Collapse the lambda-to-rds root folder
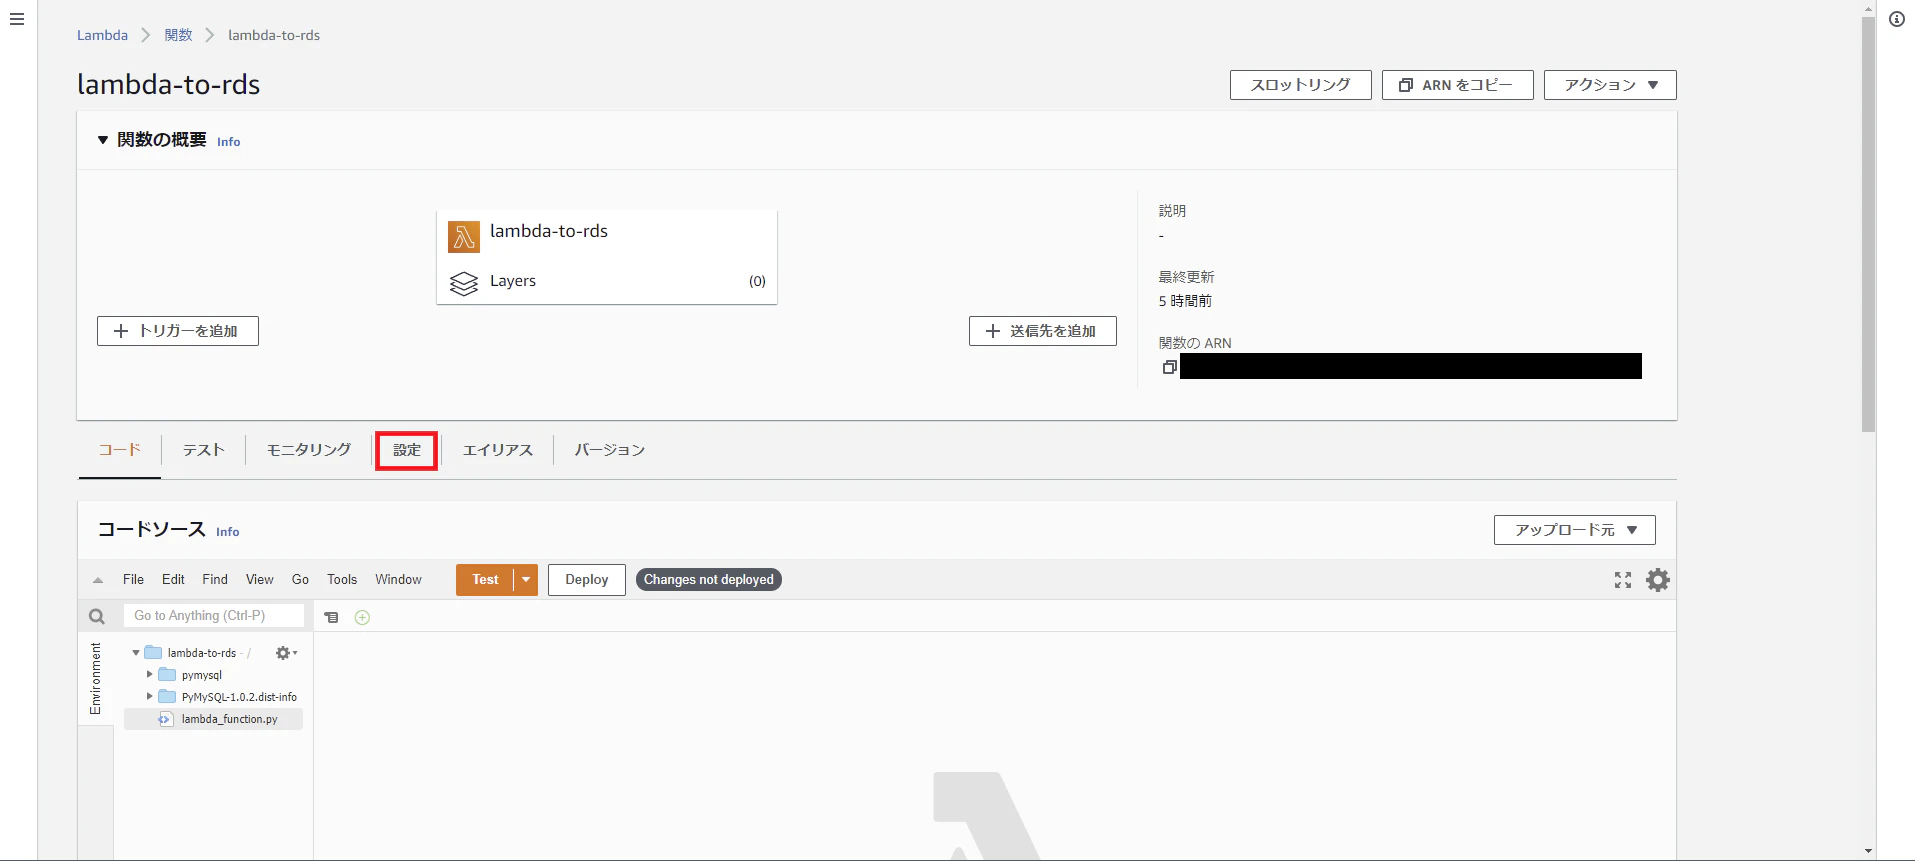The width and height of the screenshot is (1915, 861). point(136,653)
